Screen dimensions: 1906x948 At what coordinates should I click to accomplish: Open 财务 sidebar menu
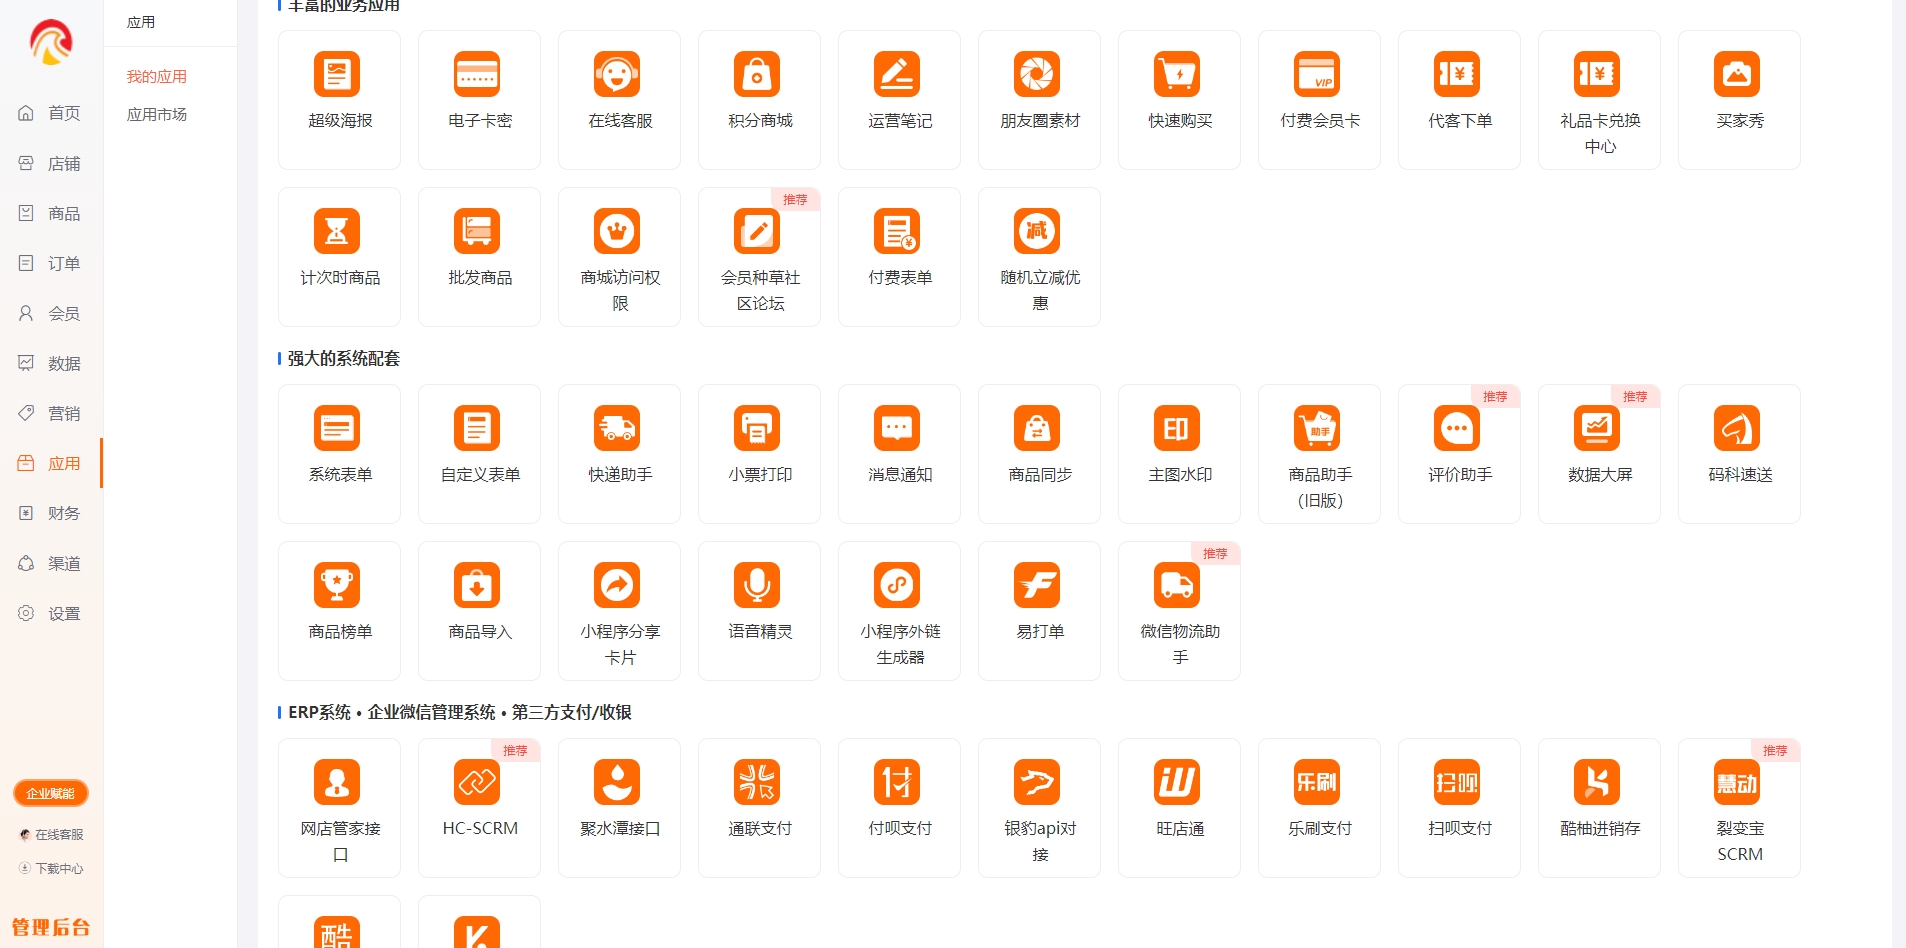coord(51,513)
